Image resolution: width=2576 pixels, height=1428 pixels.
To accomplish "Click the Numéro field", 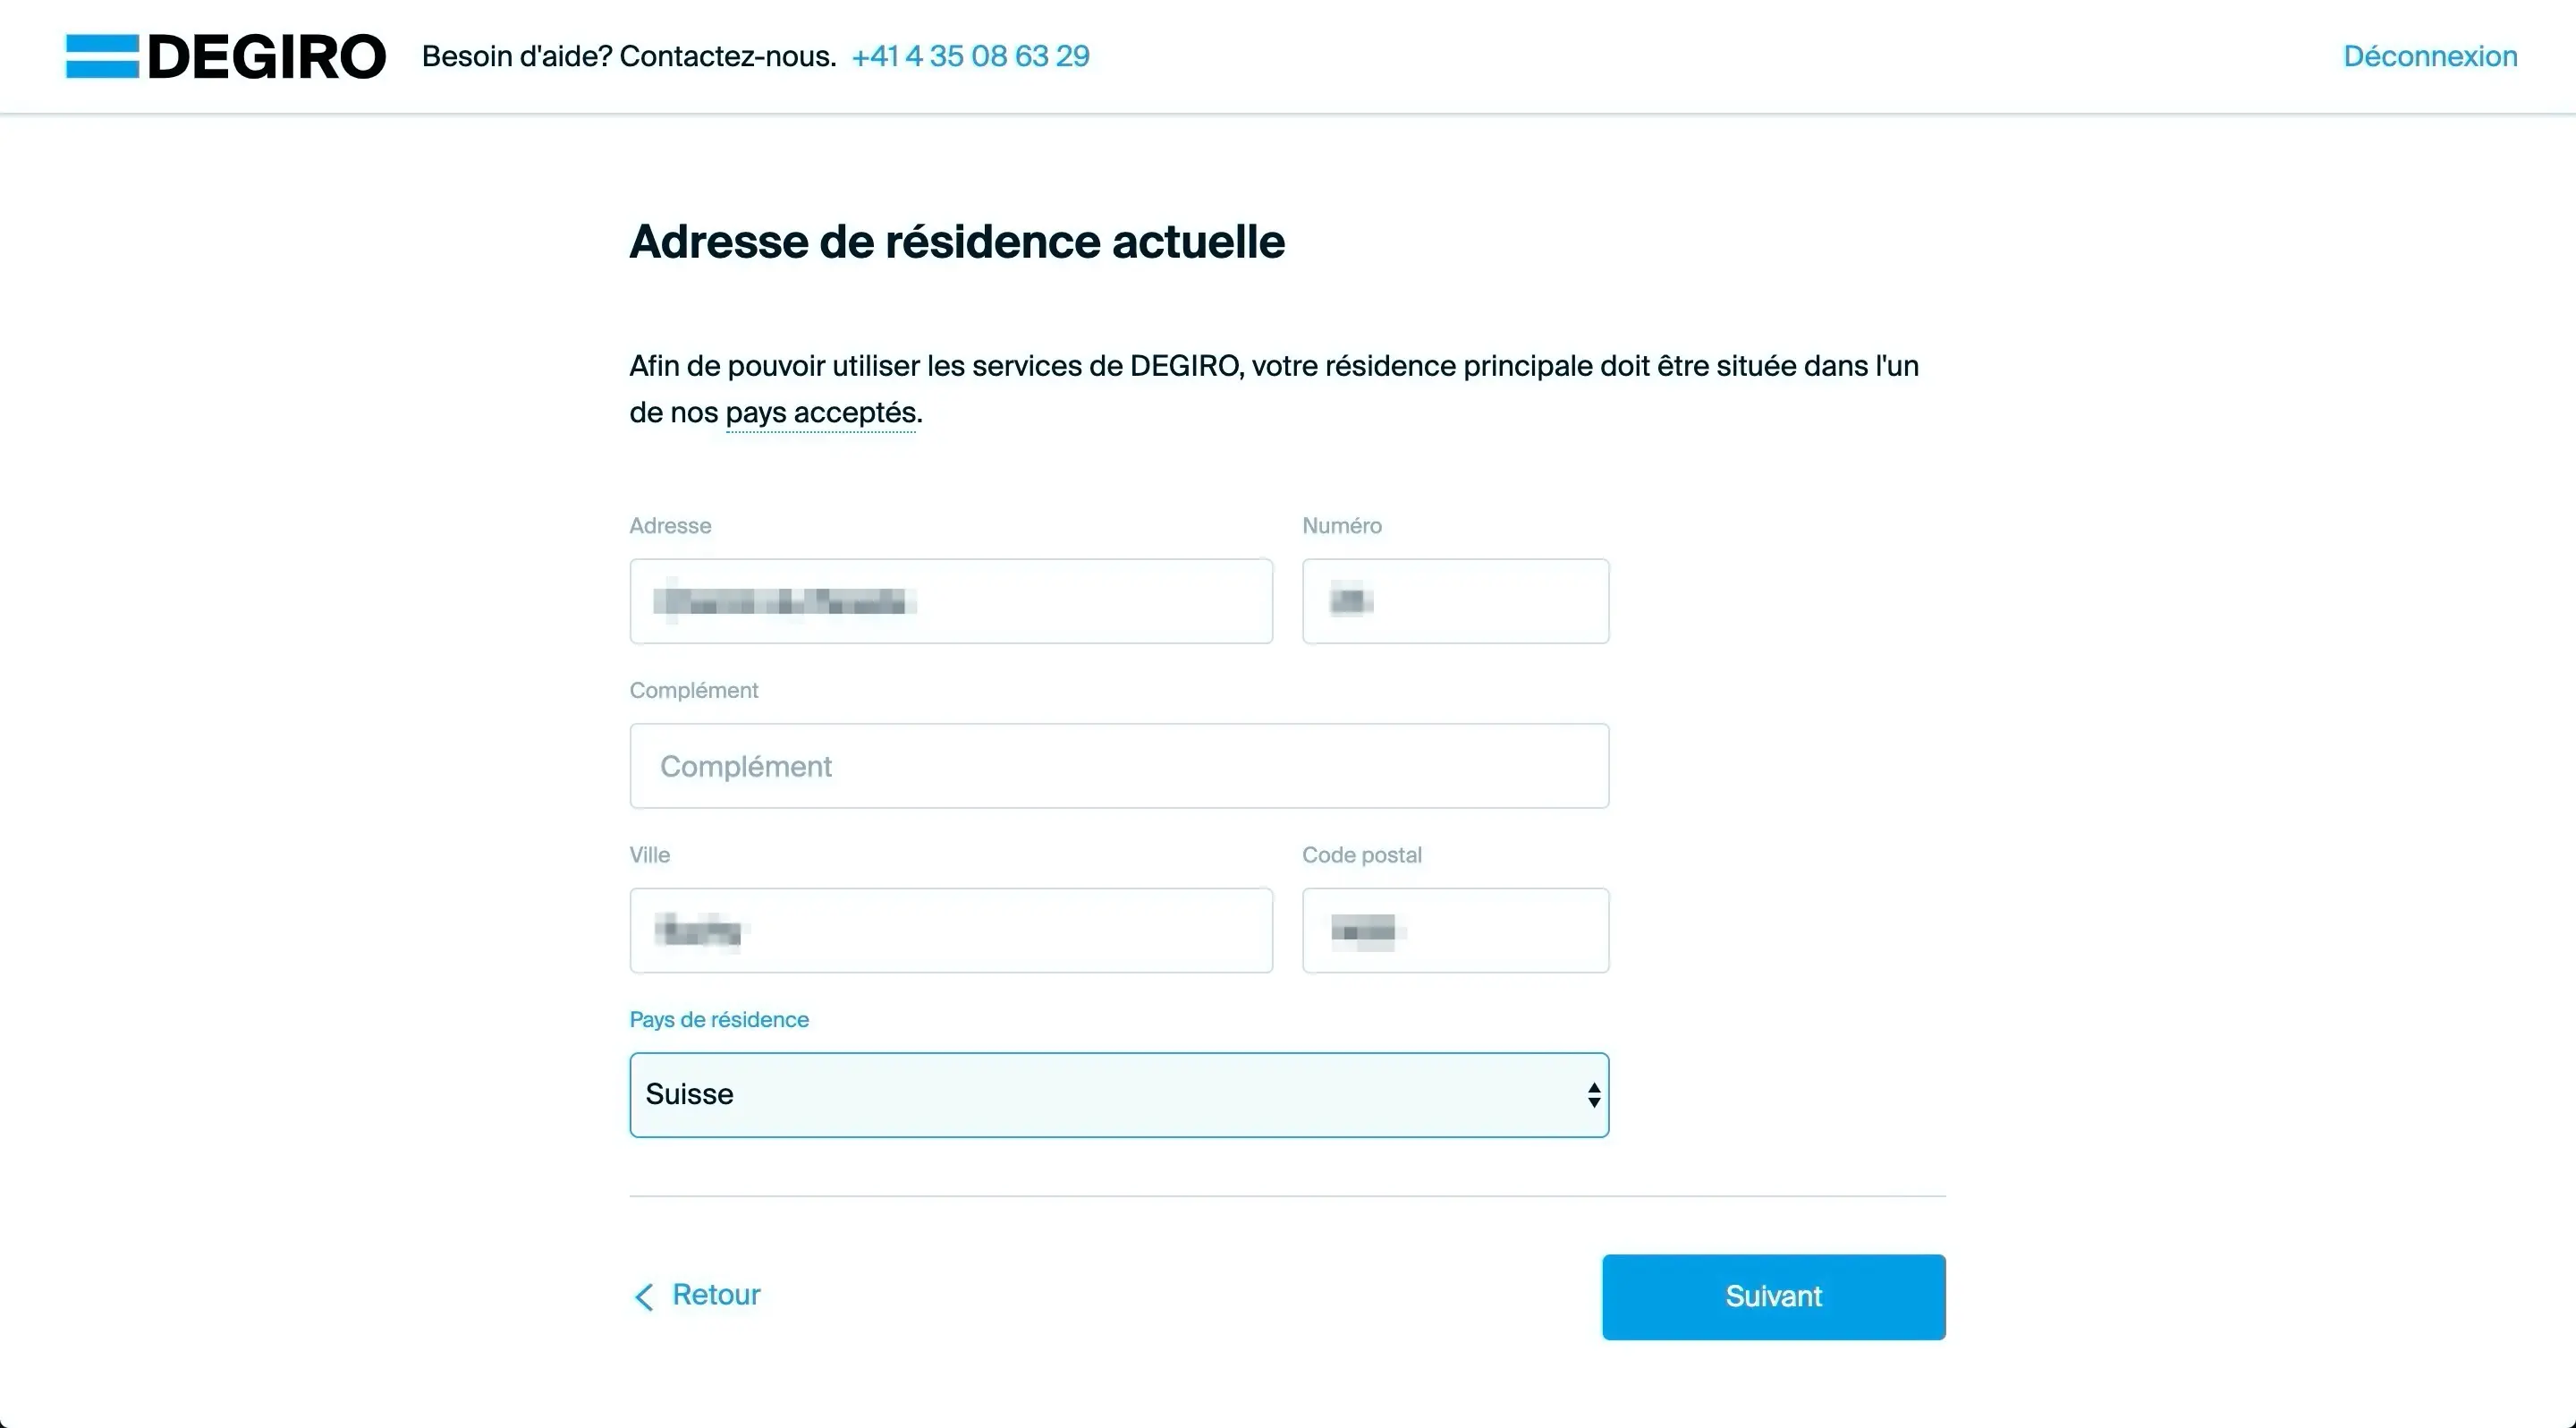I will click(1455, 600).
